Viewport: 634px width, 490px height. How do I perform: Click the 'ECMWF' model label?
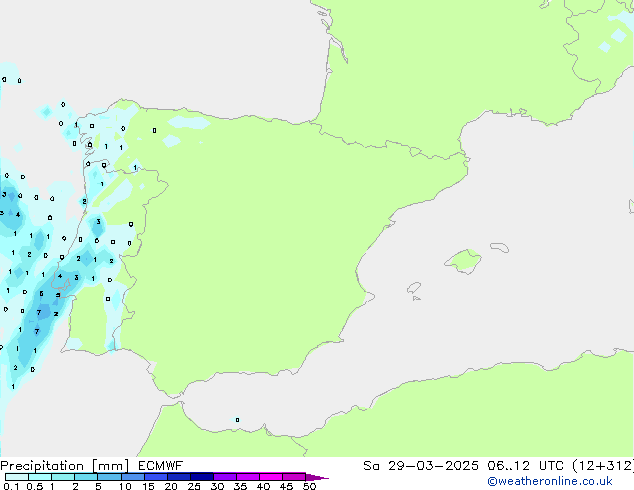click(161, 466)
